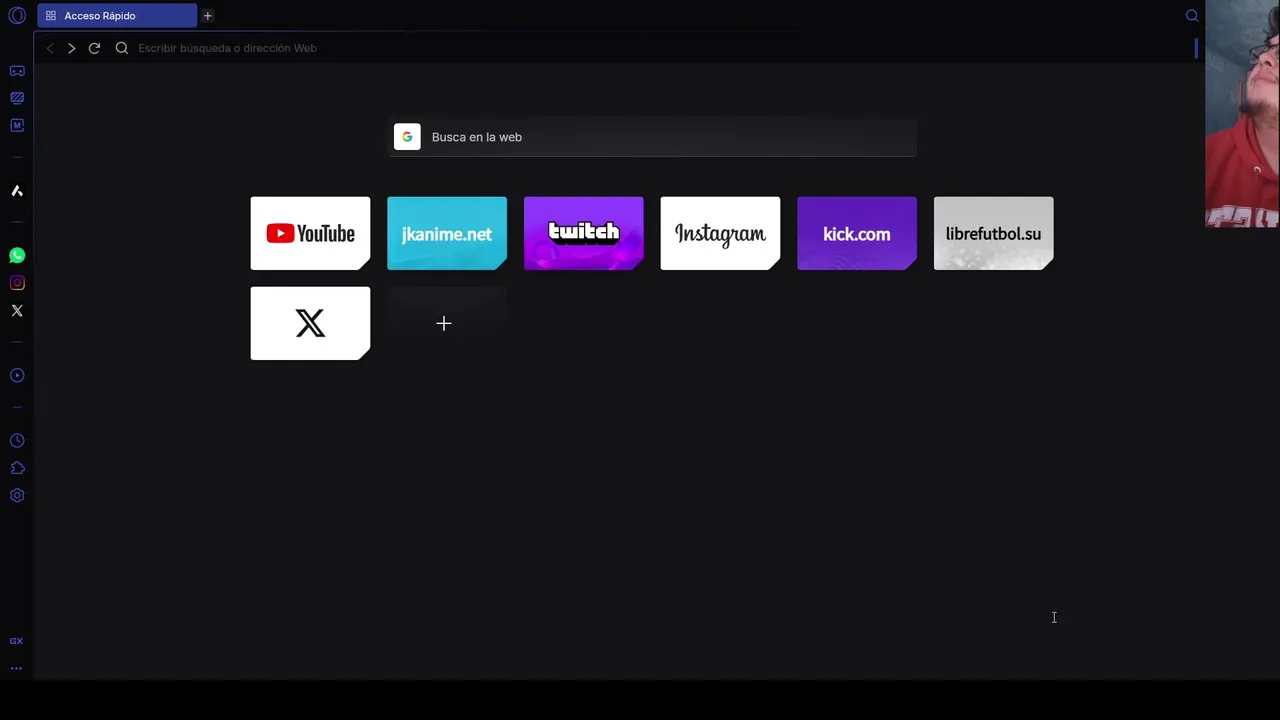Viewport: 1280px width, 720px height.
Task: Open the extensions cube icon in sidebar
Action: coord(17,468)
